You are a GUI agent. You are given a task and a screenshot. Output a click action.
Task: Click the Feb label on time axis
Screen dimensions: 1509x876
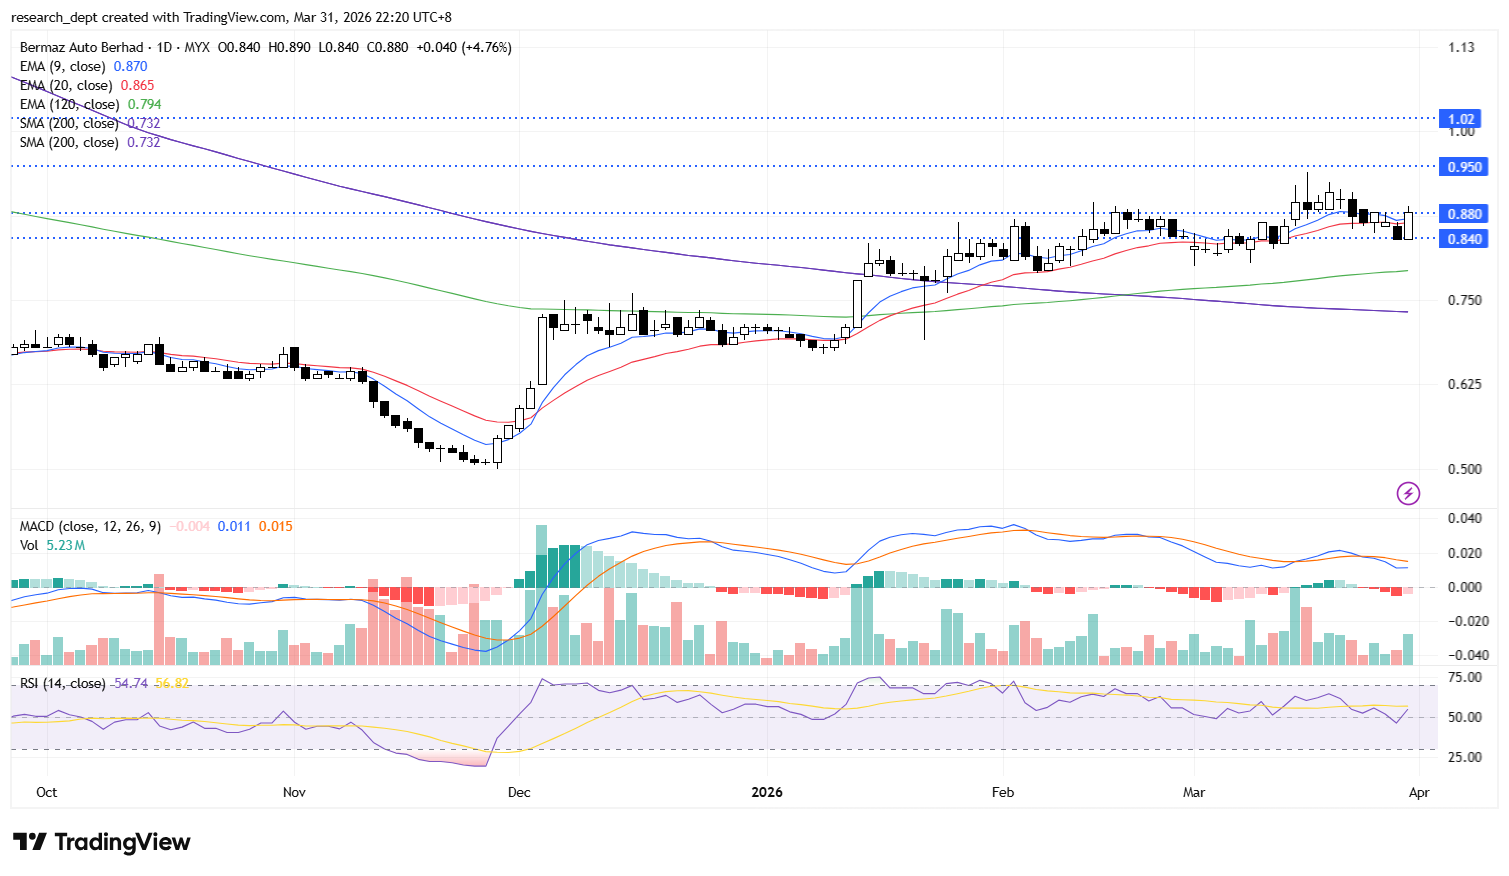point(1002,792)
